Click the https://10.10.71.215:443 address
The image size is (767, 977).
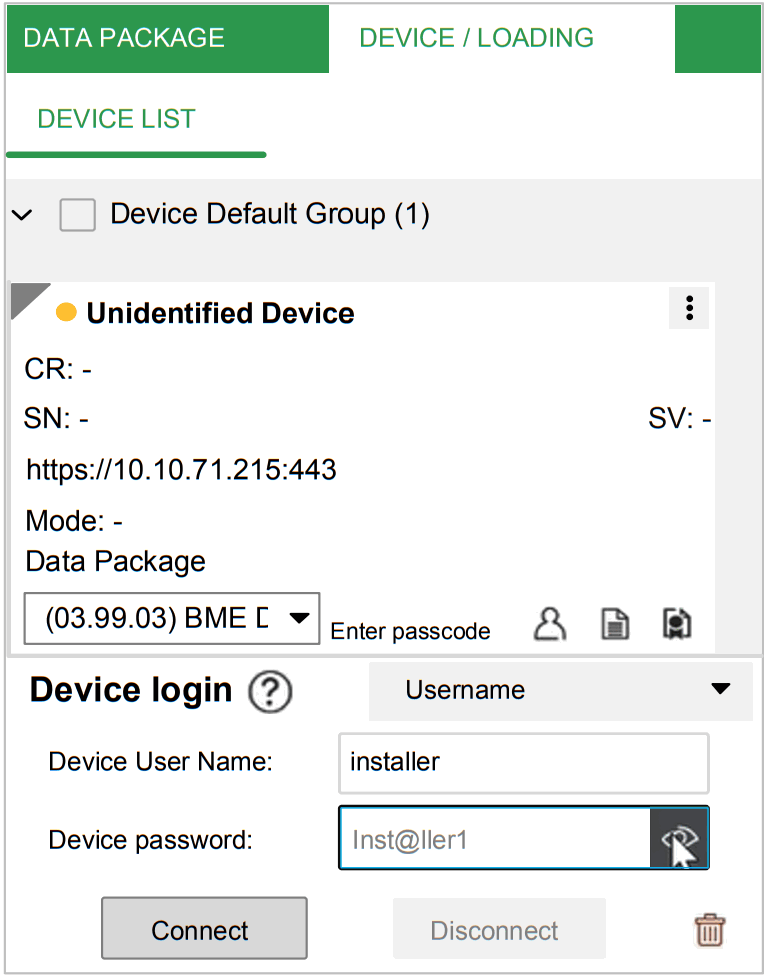(181, 470)
